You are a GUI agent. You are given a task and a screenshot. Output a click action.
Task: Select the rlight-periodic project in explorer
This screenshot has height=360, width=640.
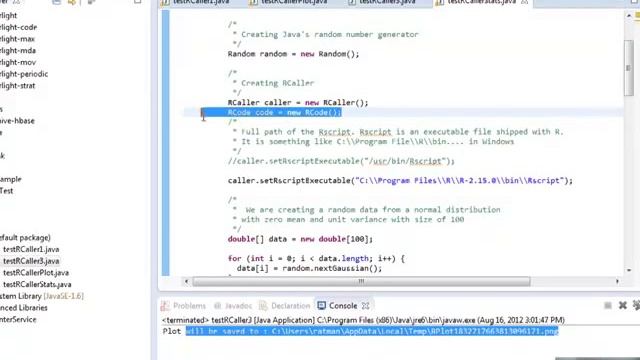(x=24, y=74)
